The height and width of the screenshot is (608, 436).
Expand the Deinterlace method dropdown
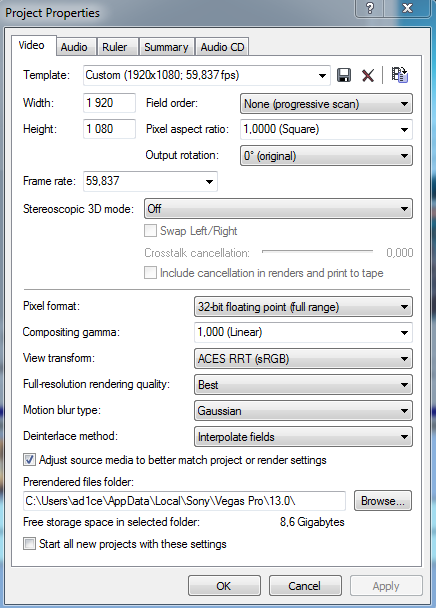click(x=303, y=437)
